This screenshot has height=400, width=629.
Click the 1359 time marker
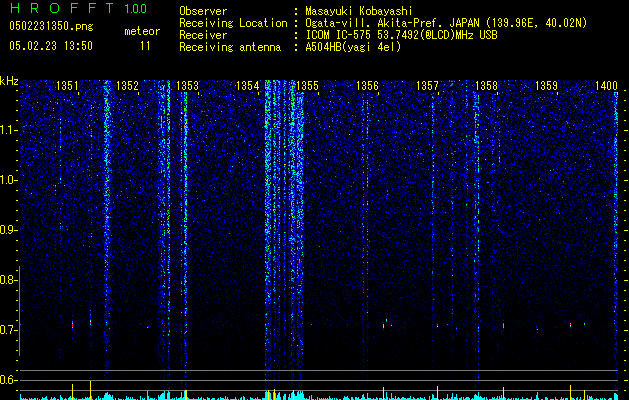click(547, 86)
